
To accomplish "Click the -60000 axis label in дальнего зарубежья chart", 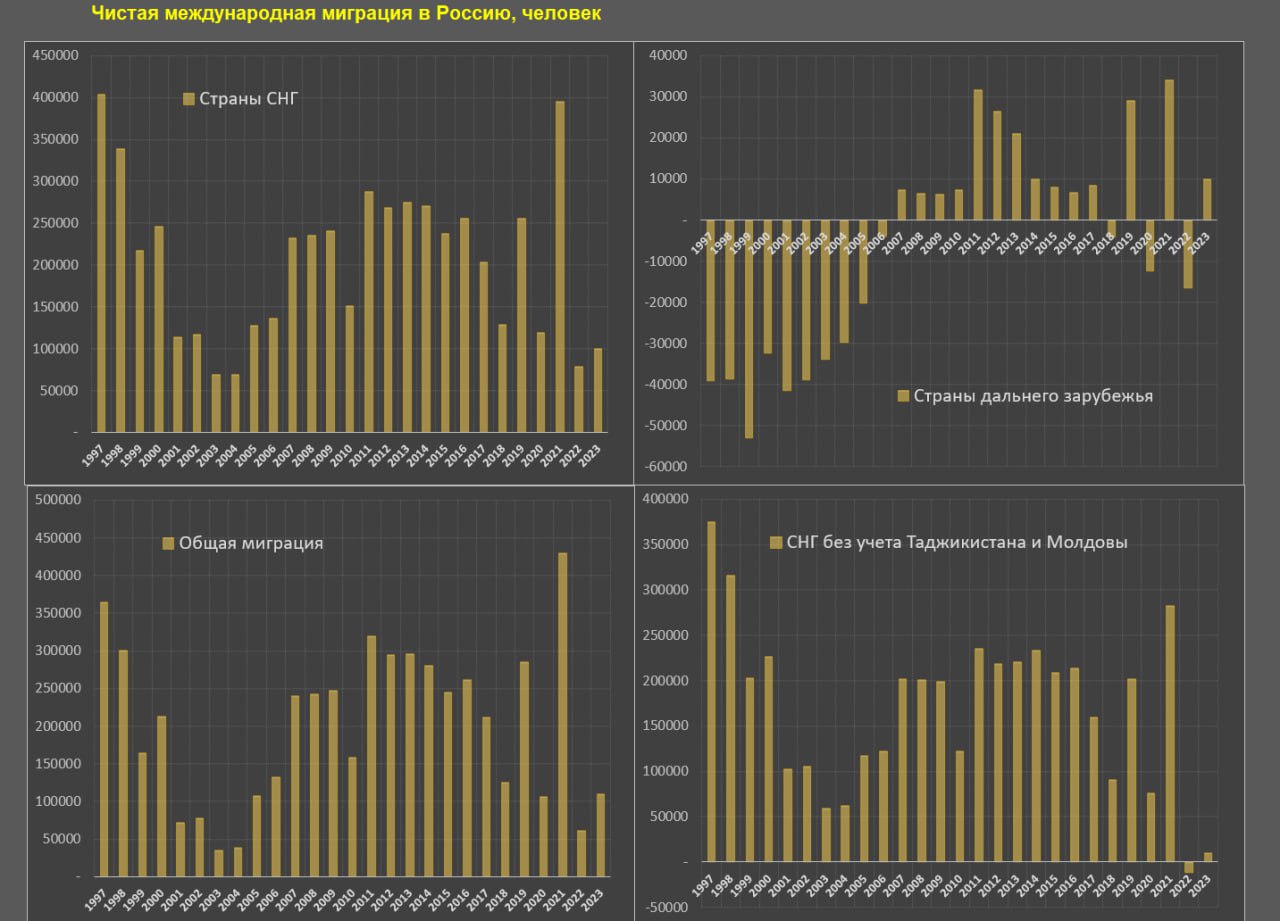I will coord(667,467).
